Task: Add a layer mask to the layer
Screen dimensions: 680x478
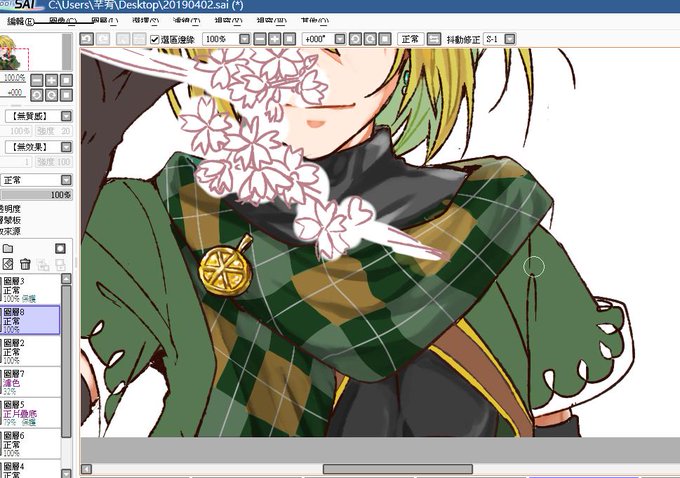Action: (60, 249)
